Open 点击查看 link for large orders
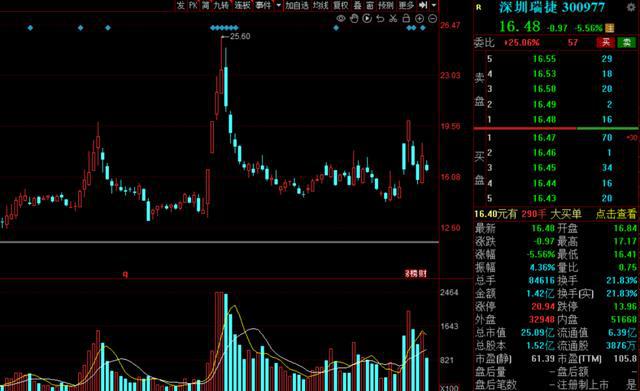This screenshot has height=391, width=640. pyautogui.click(x=616, y=213)
